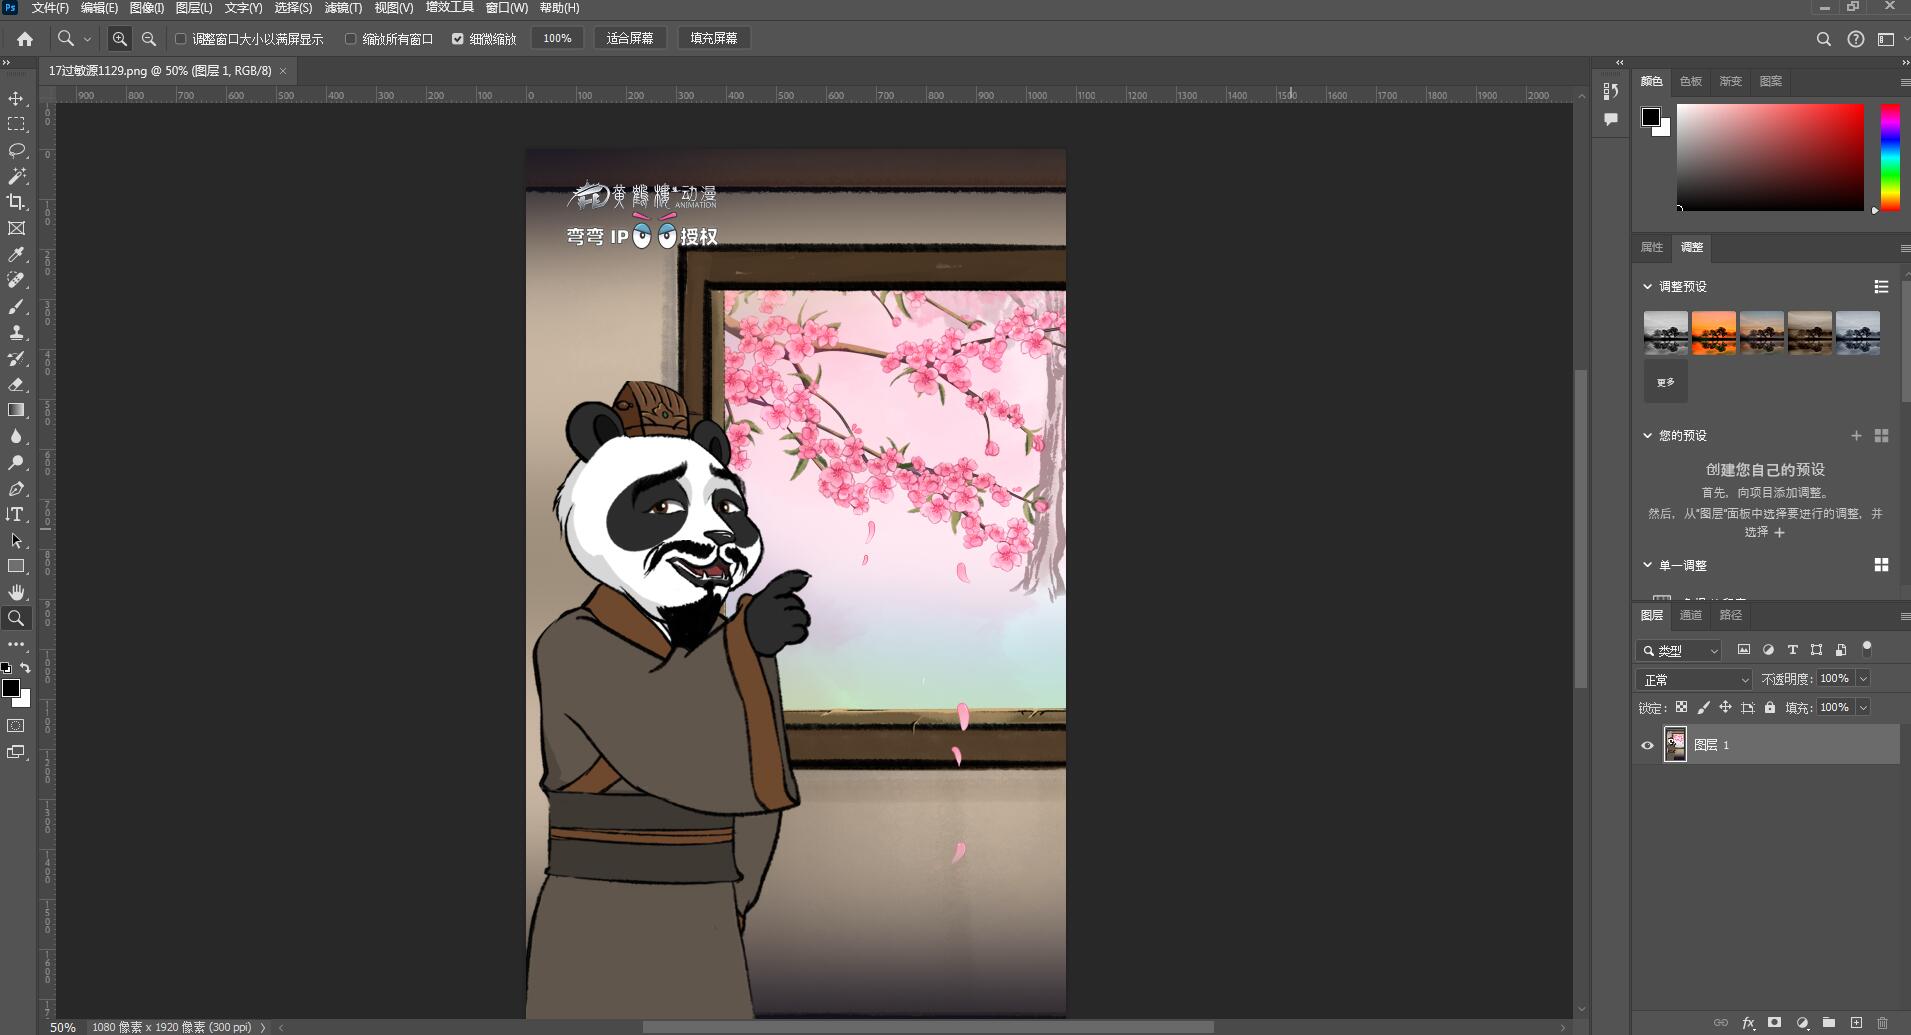
Task: Select the Dodge tool
Action: click(16, 462)
